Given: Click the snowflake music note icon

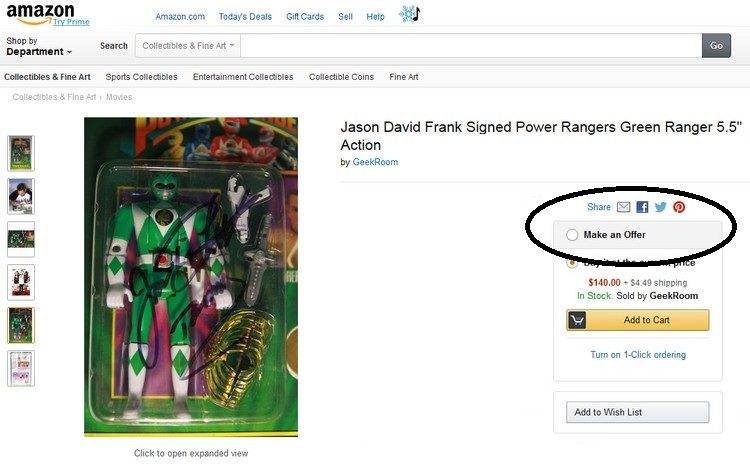Looking at the screenshot, I should 409,14.
